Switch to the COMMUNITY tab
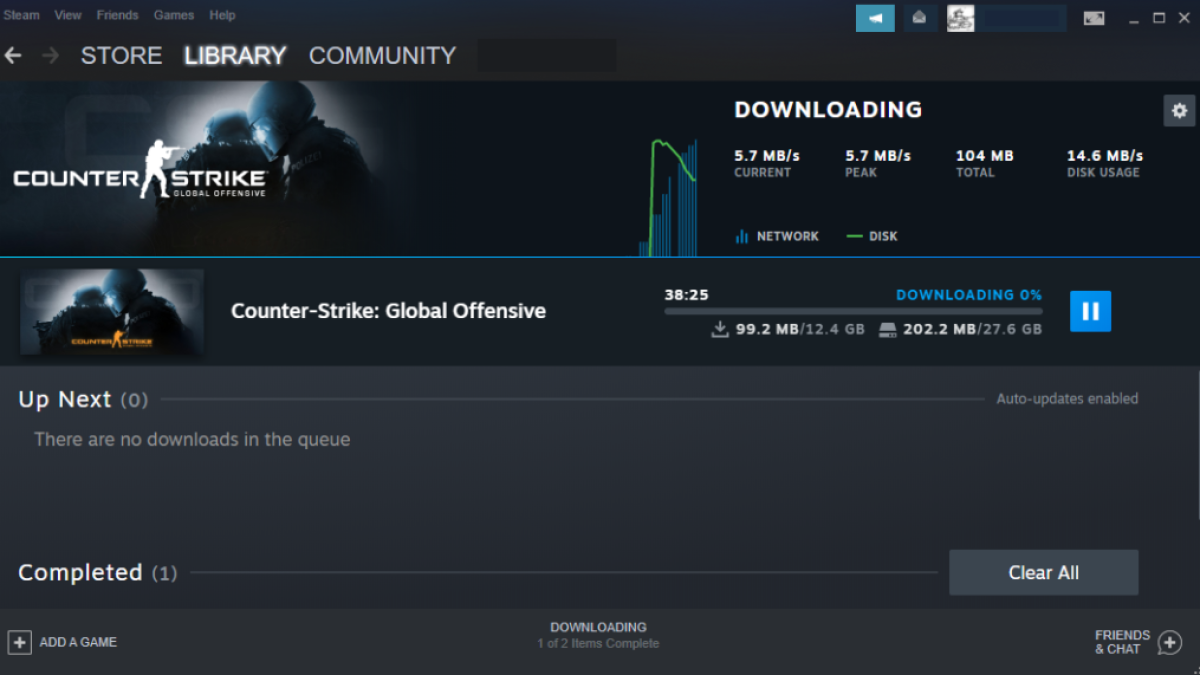Viewport: 1200px width, 675px height. click(382, 56)
